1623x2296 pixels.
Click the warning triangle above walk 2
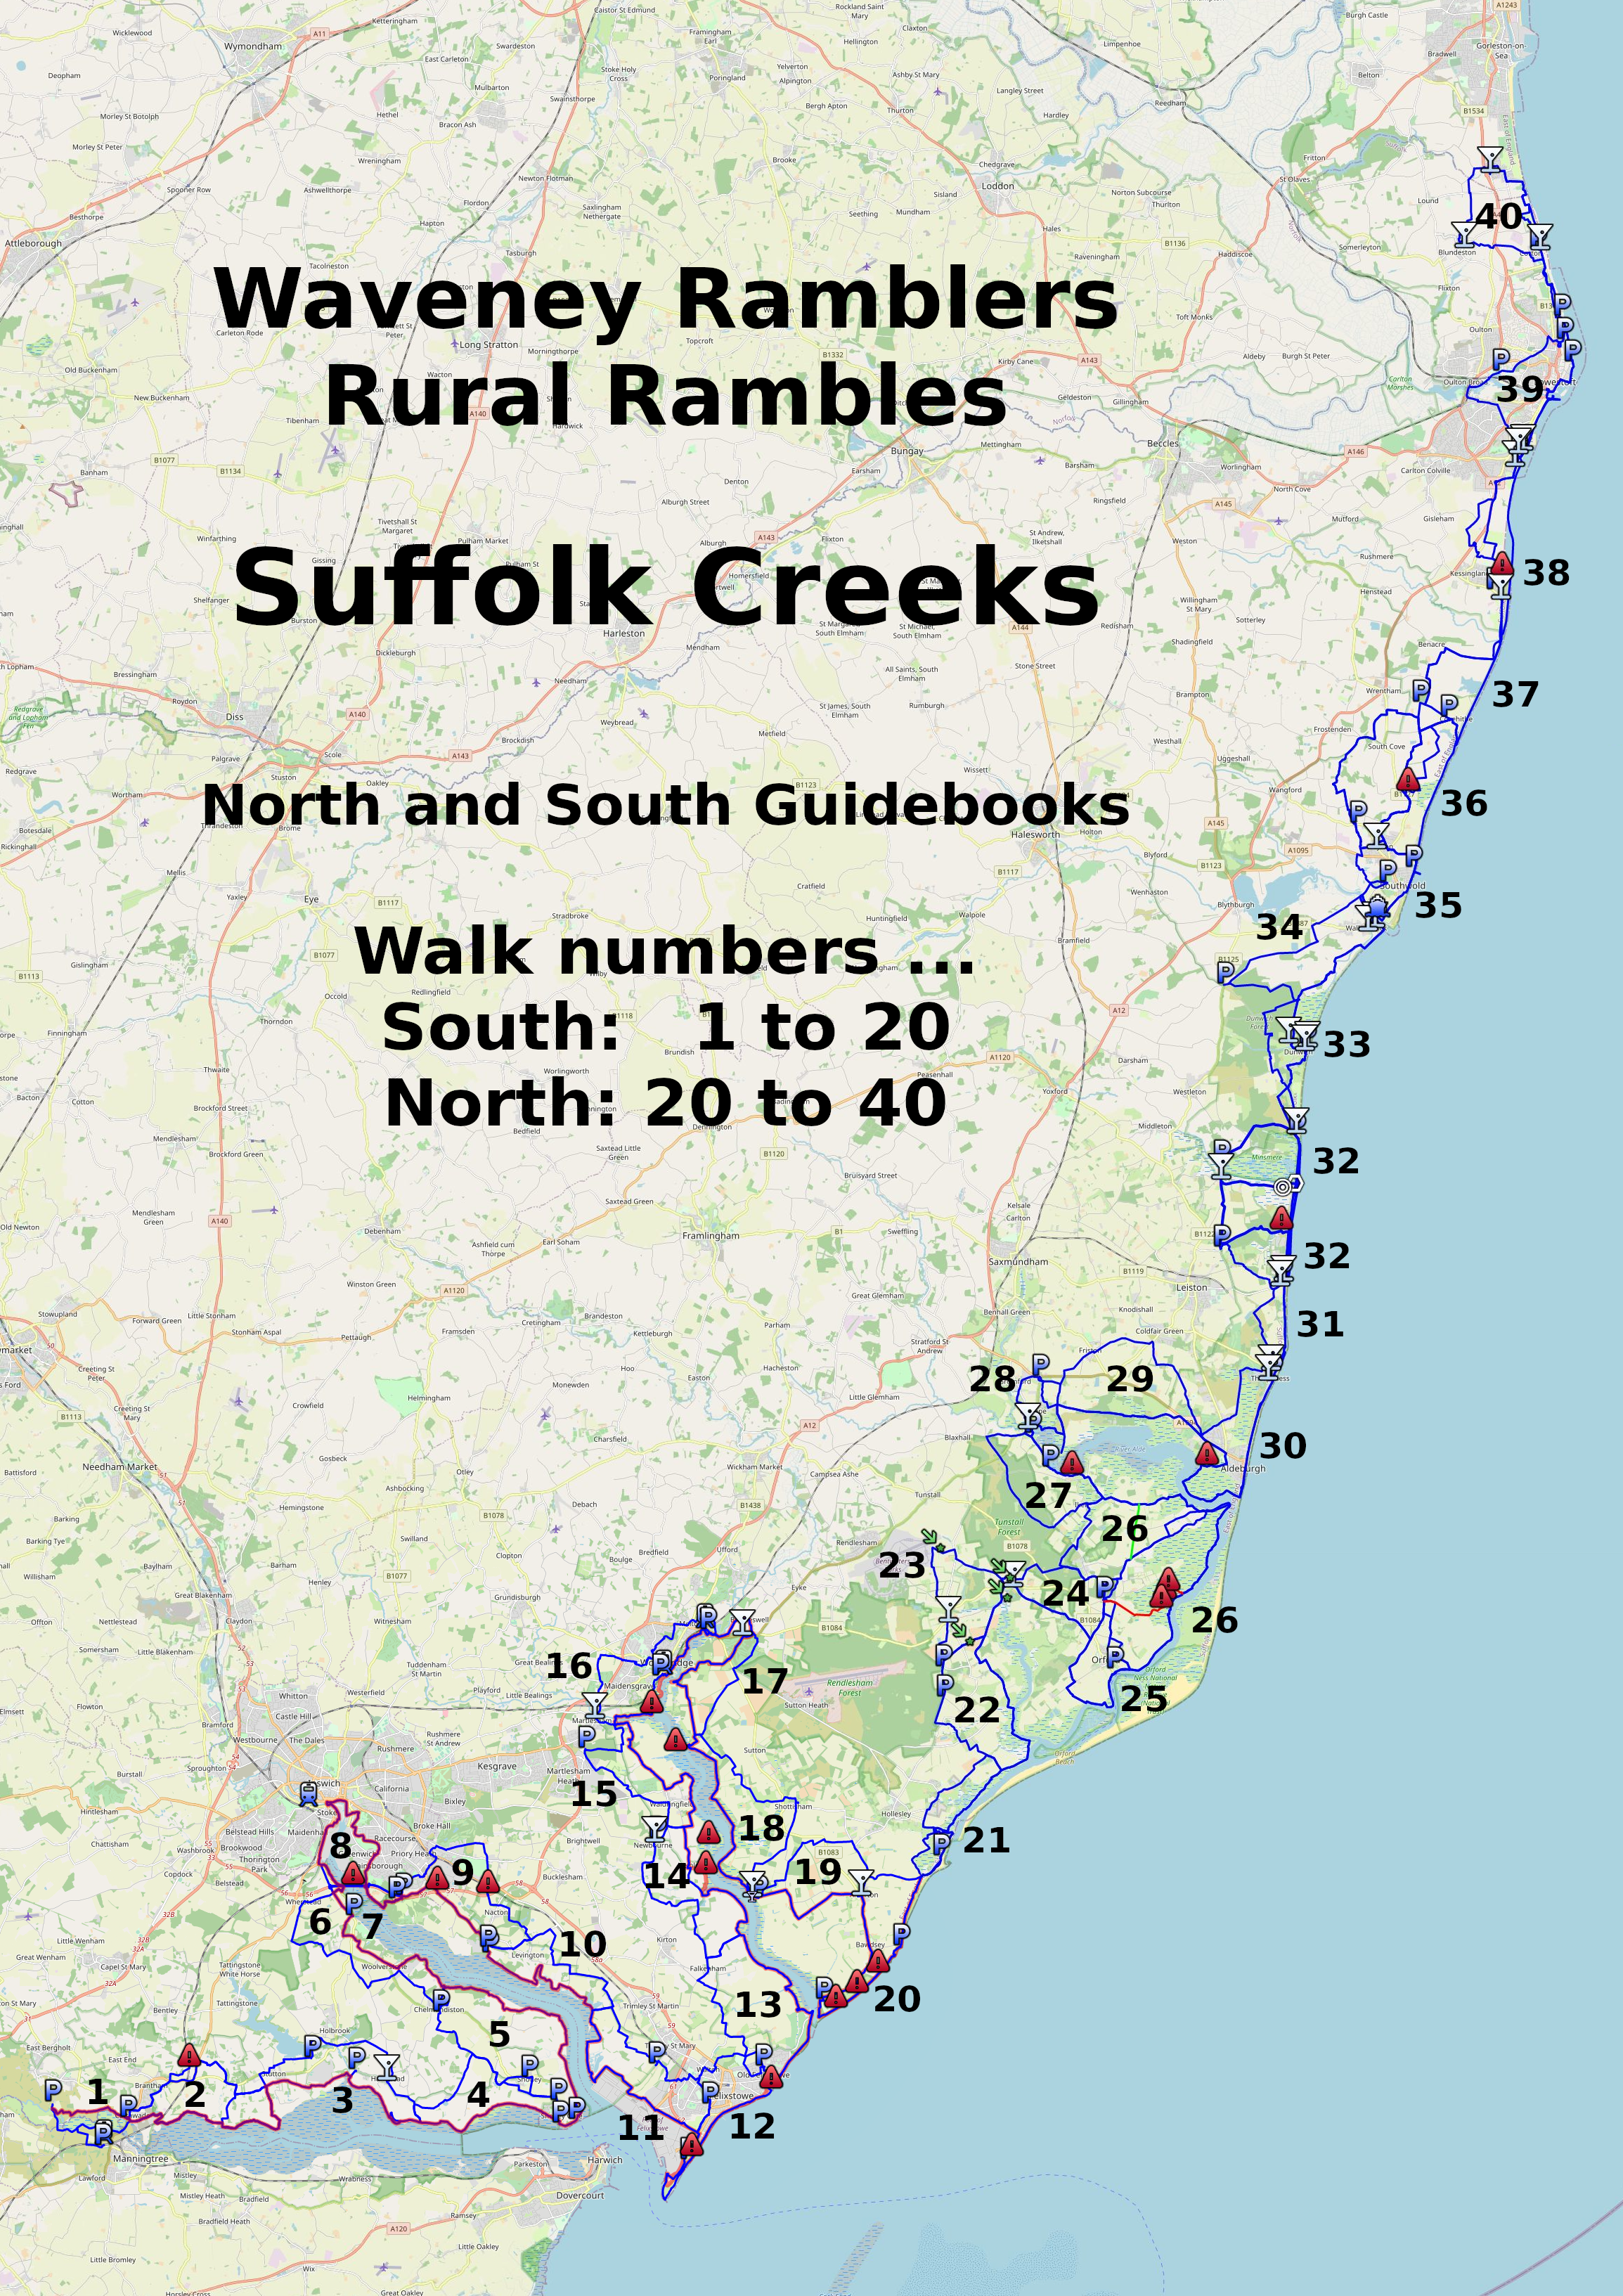[x=189, y=2057]
